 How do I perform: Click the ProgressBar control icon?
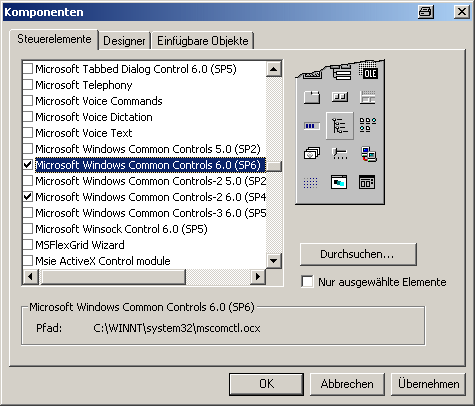[312, 126]
